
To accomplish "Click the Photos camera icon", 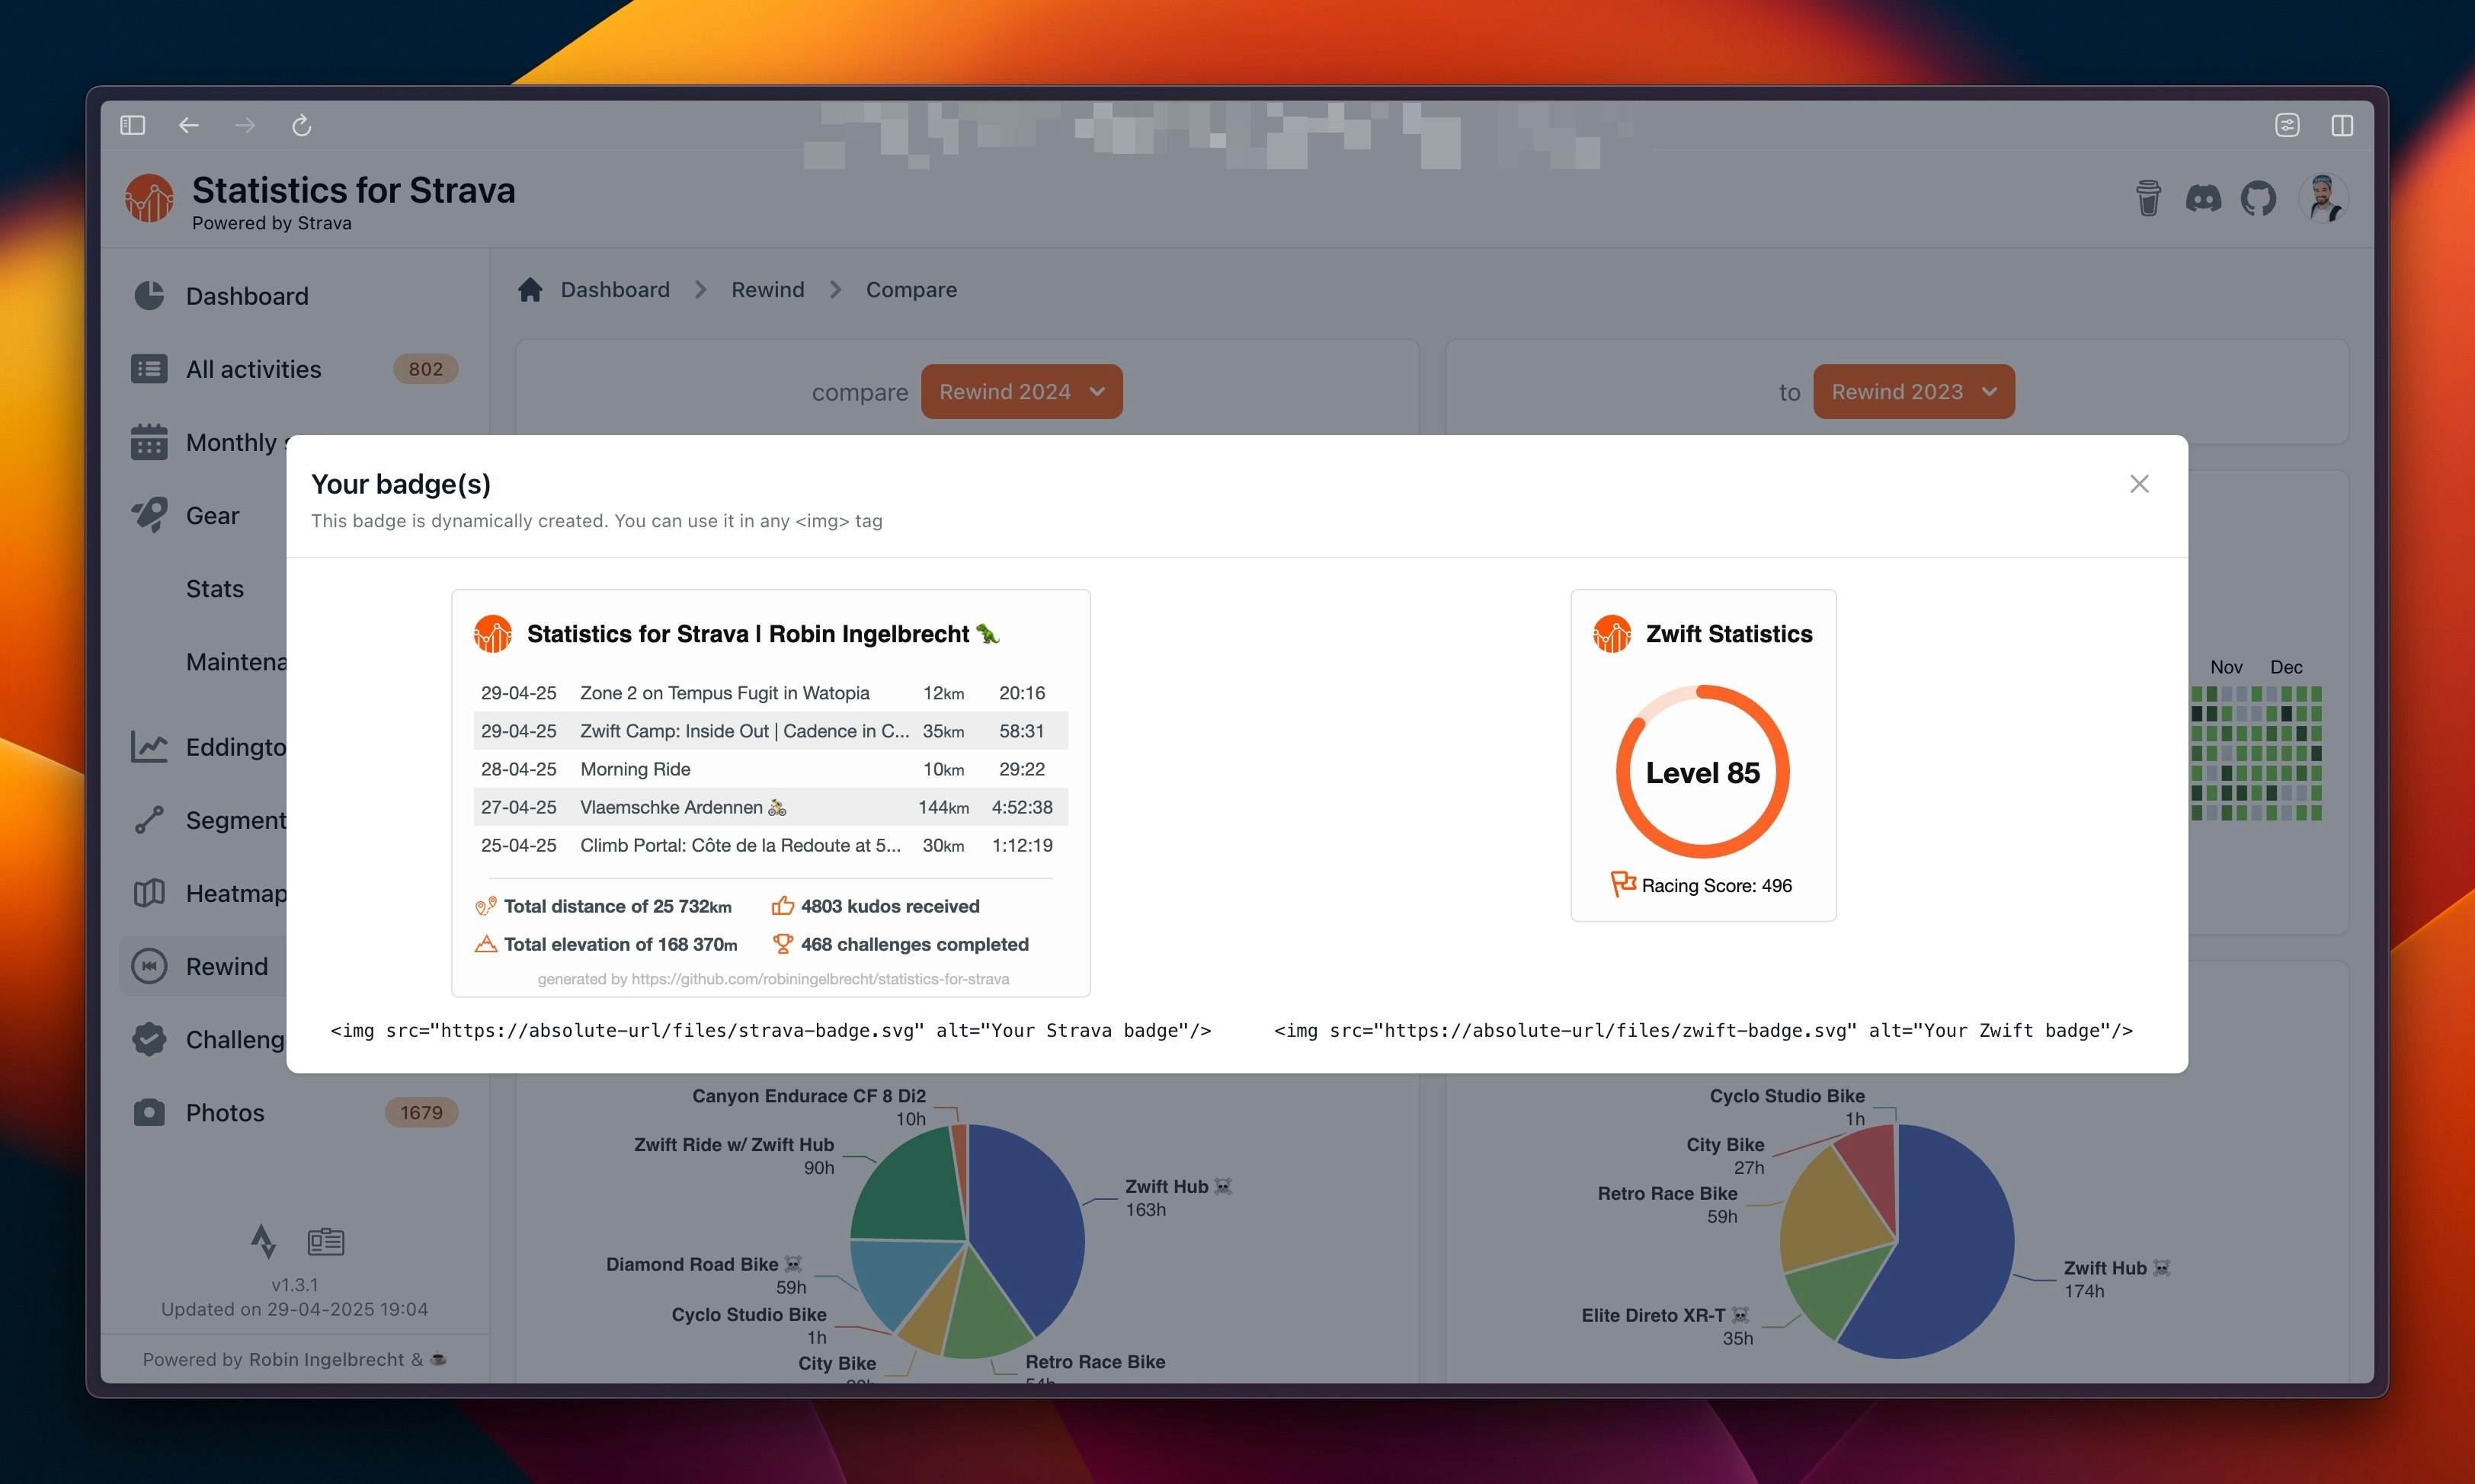I will pyautogui.click(x=149, y=1112).
